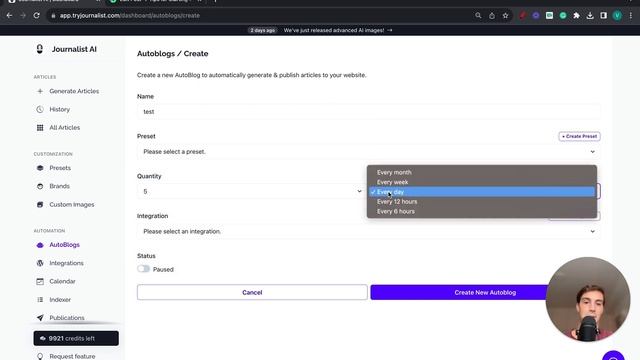The width and height of the screenshot is (640, 360).
Task: Open the Calendar sidebar link
Action: [62, 281]
